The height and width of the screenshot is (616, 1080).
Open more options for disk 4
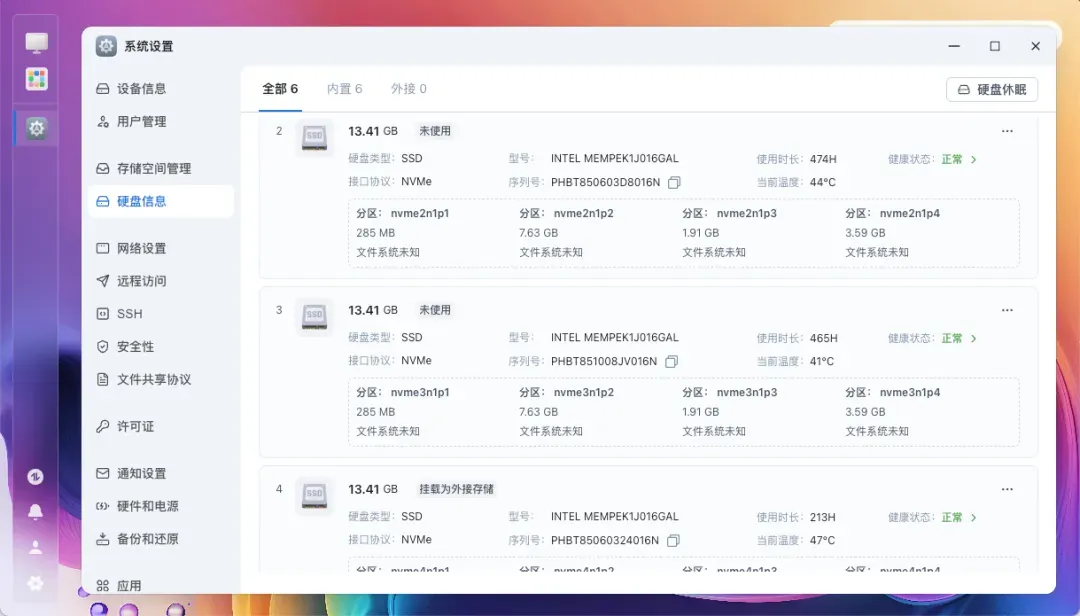1007,489
